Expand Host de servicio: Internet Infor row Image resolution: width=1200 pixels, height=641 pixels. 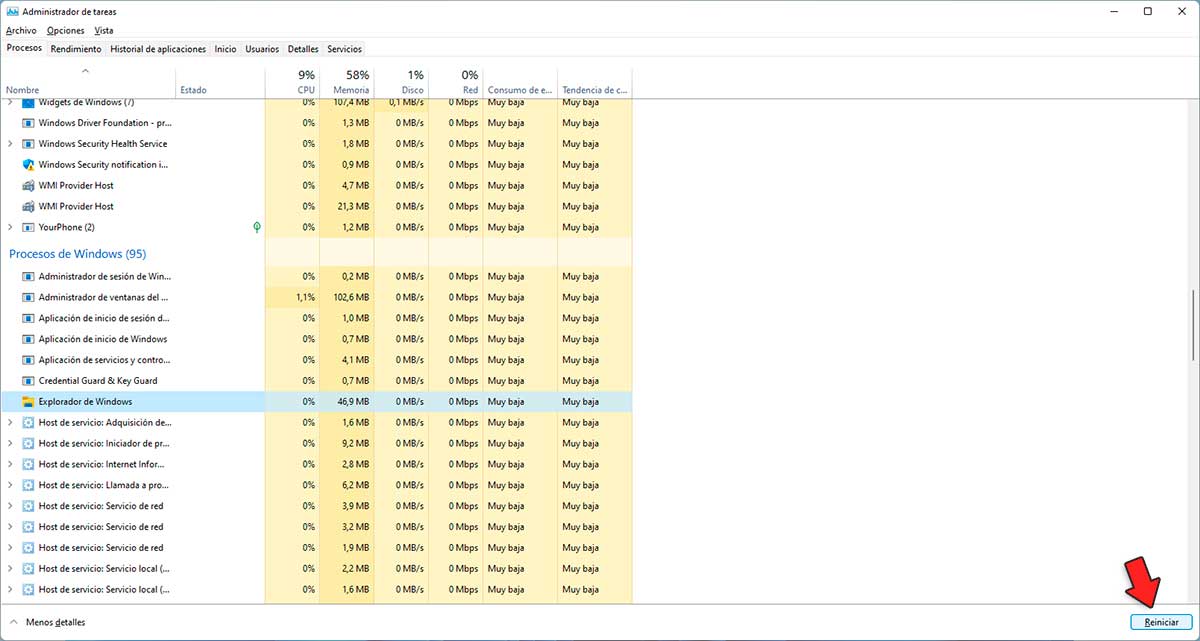tap(10, 464)
